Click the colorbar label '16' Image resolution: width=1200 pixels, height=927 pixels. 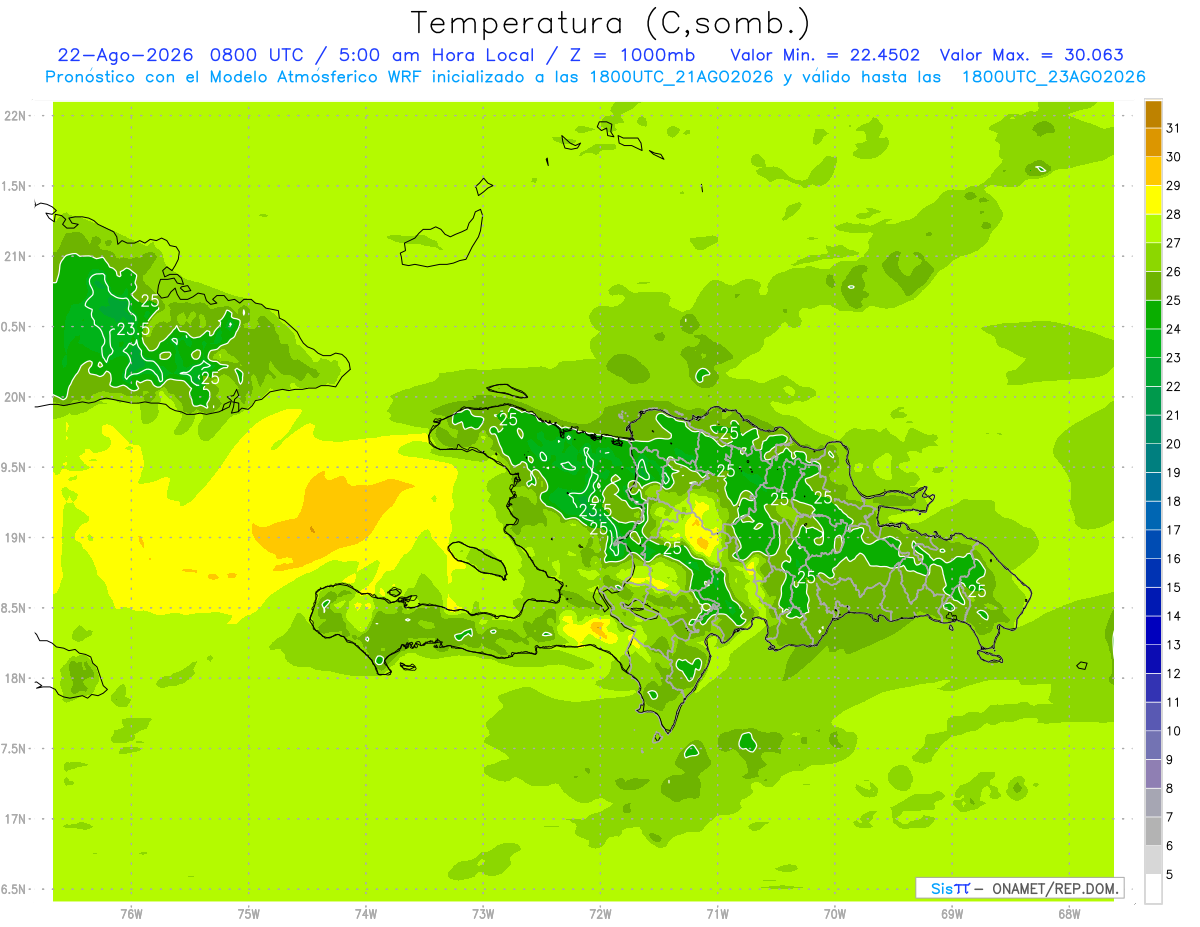pyautogui.click(x=1174, y=558)
